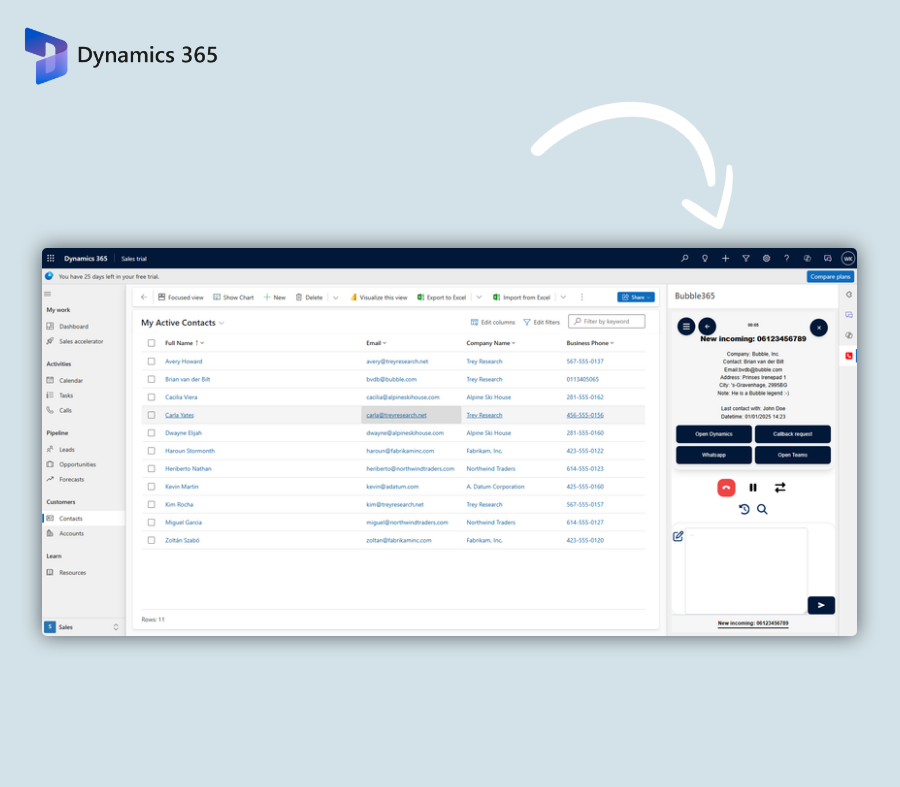Viewport: 900px width, 787px height.
Task: Click the top bar search magnifier
Action: (685, 258)
